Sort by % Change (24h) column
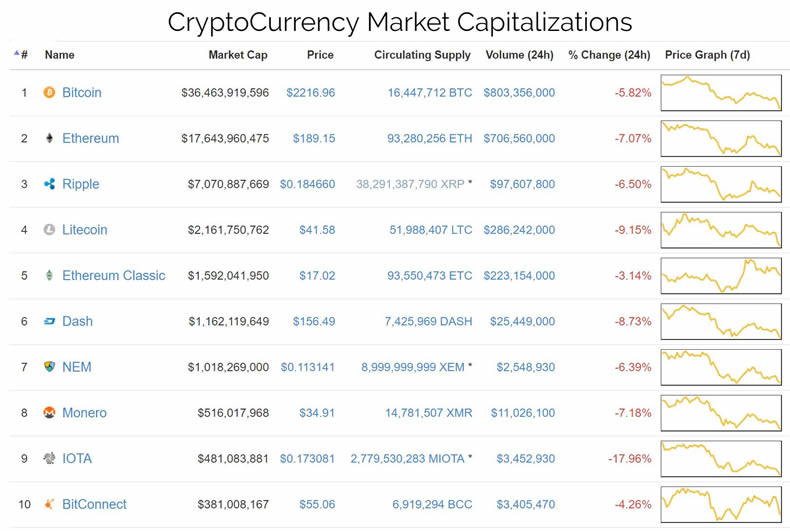Screen dimensions: 790x531 point(609,55)
